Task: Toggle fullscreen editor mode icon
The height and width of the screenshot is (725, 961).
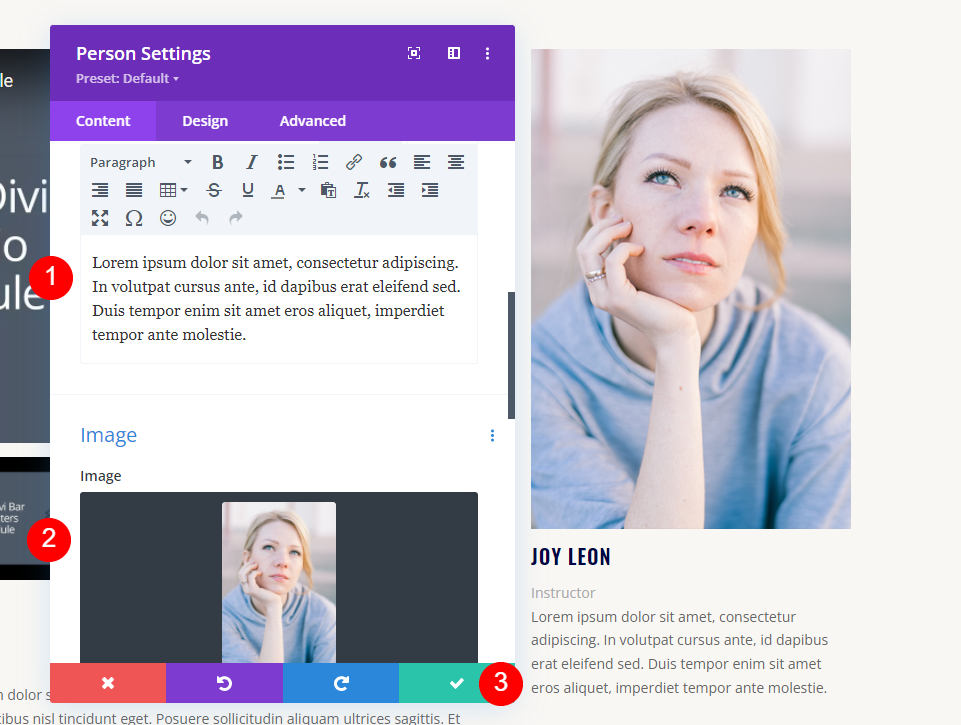Action: (100, 218)
